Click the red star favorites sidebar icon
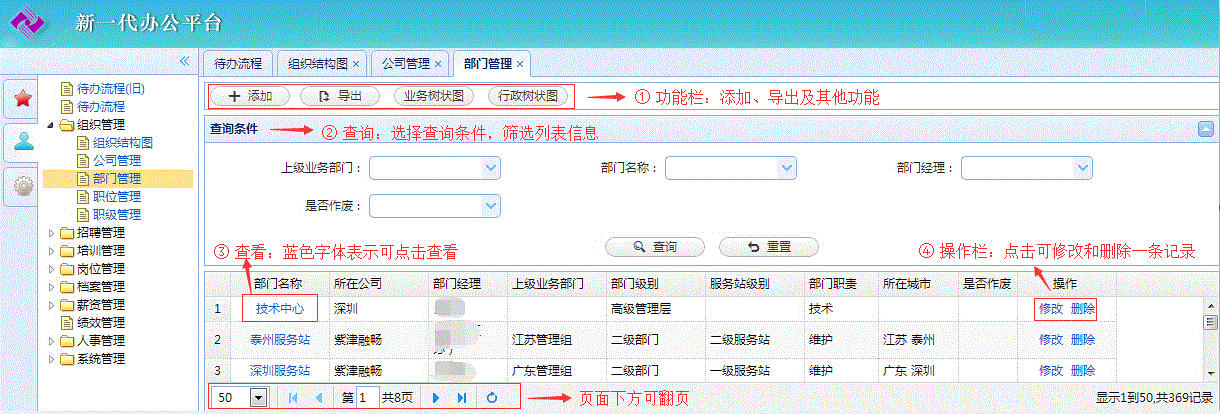 22,98
